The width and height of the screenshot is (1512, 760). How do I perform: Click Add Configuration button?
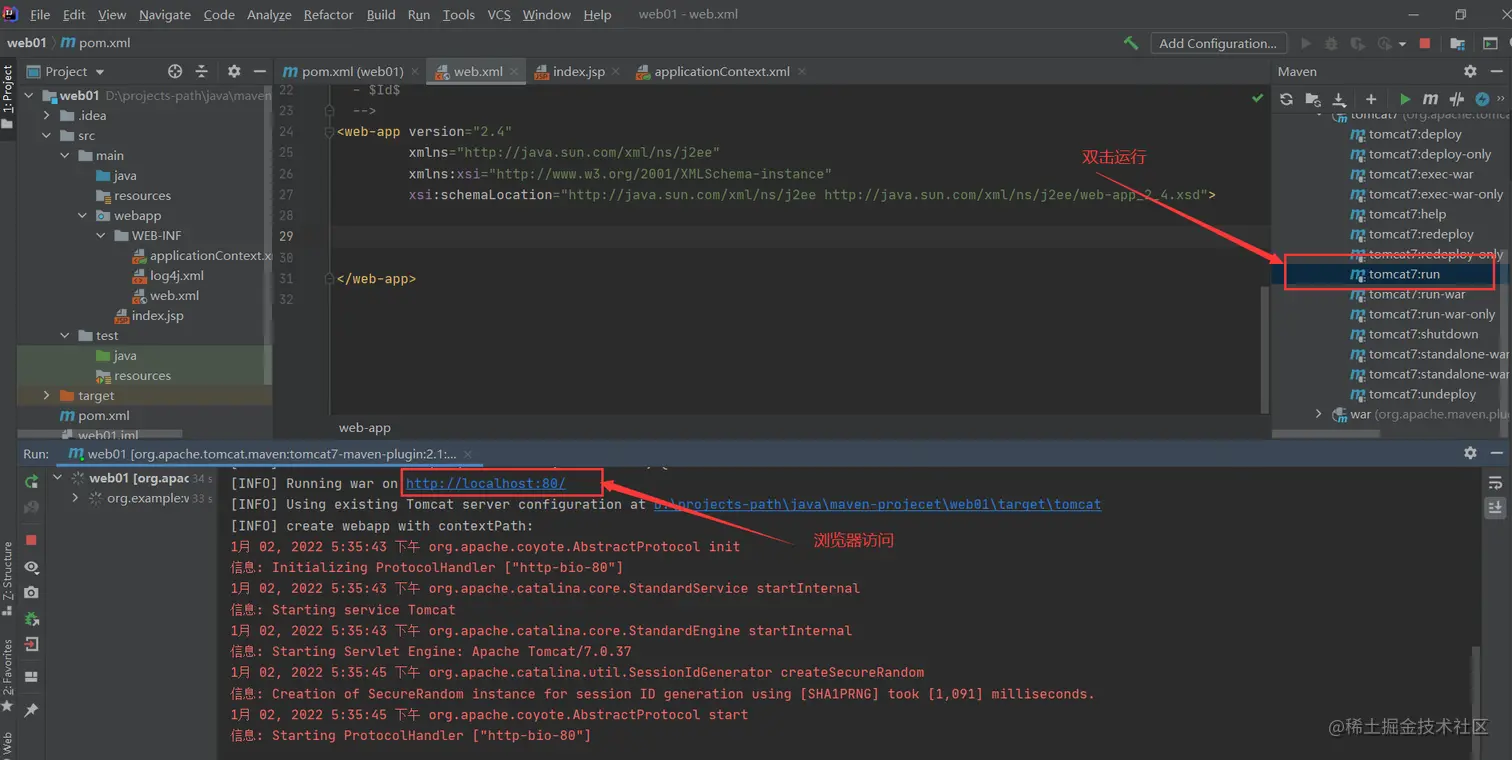click(x=1217, y=43)
